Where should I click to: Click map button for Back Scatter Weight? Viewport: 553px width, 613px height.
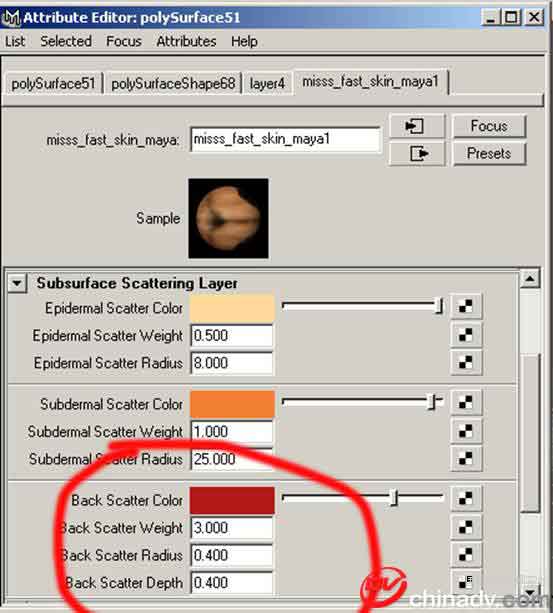click(x=466, y=527)
